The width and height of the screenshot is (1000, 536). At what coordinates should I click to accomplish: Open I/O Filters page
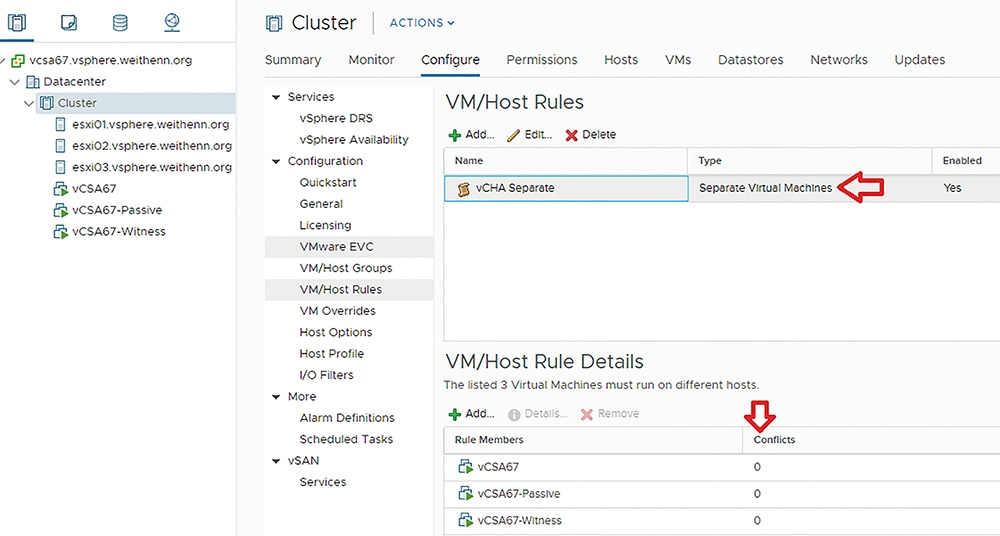pos(326,375)
